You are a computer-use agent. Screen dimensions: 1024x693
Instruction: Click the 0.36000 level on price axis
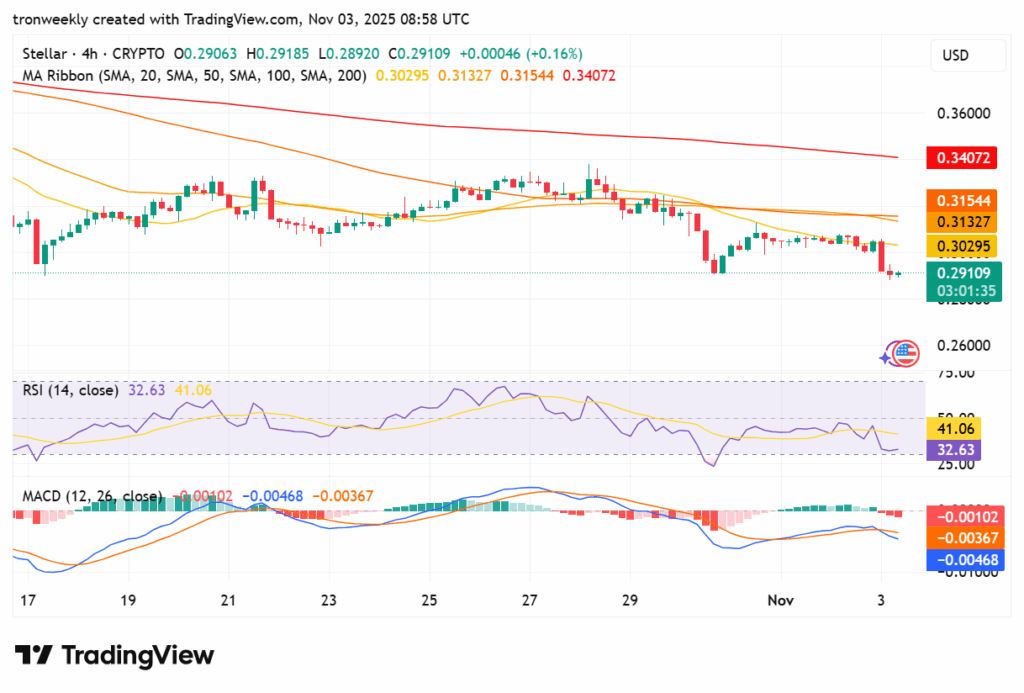coord(965,114)
